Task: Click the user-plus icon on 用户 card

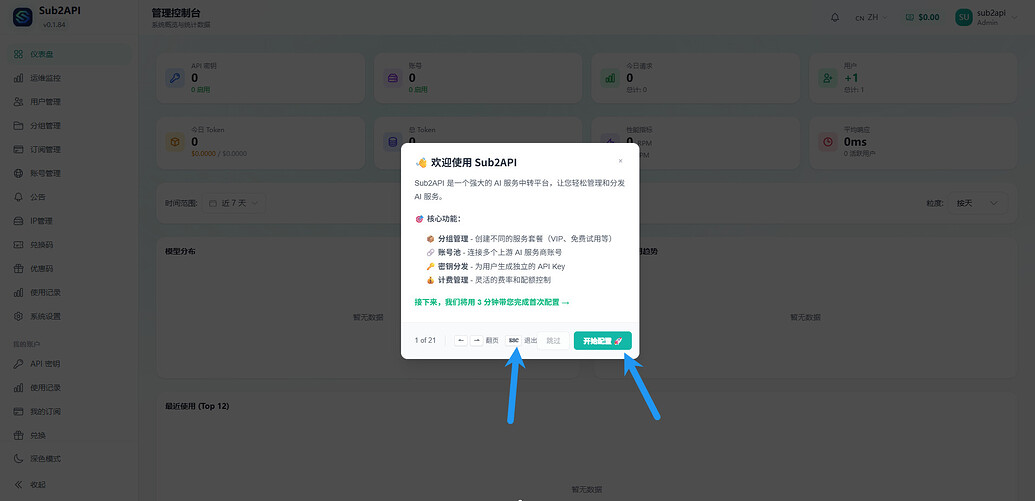Action: point(828,78)
